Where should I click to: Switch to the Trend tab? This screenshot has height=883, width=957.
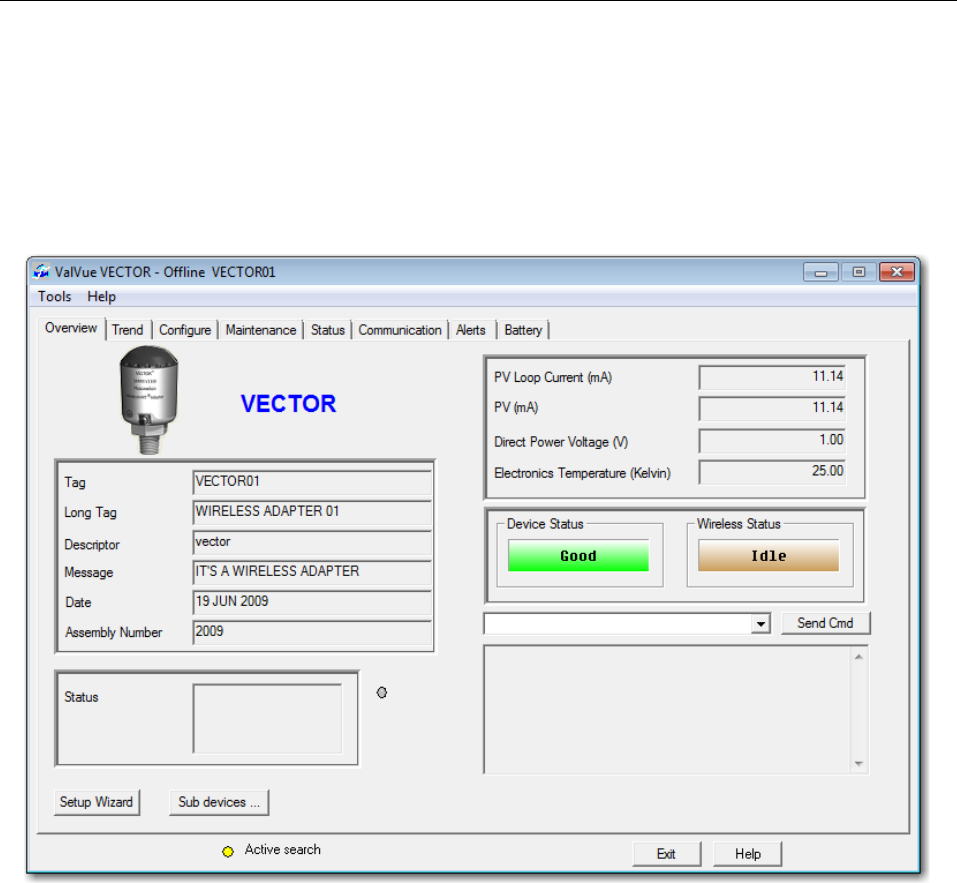pyautogui.click(x=128, y=330)
